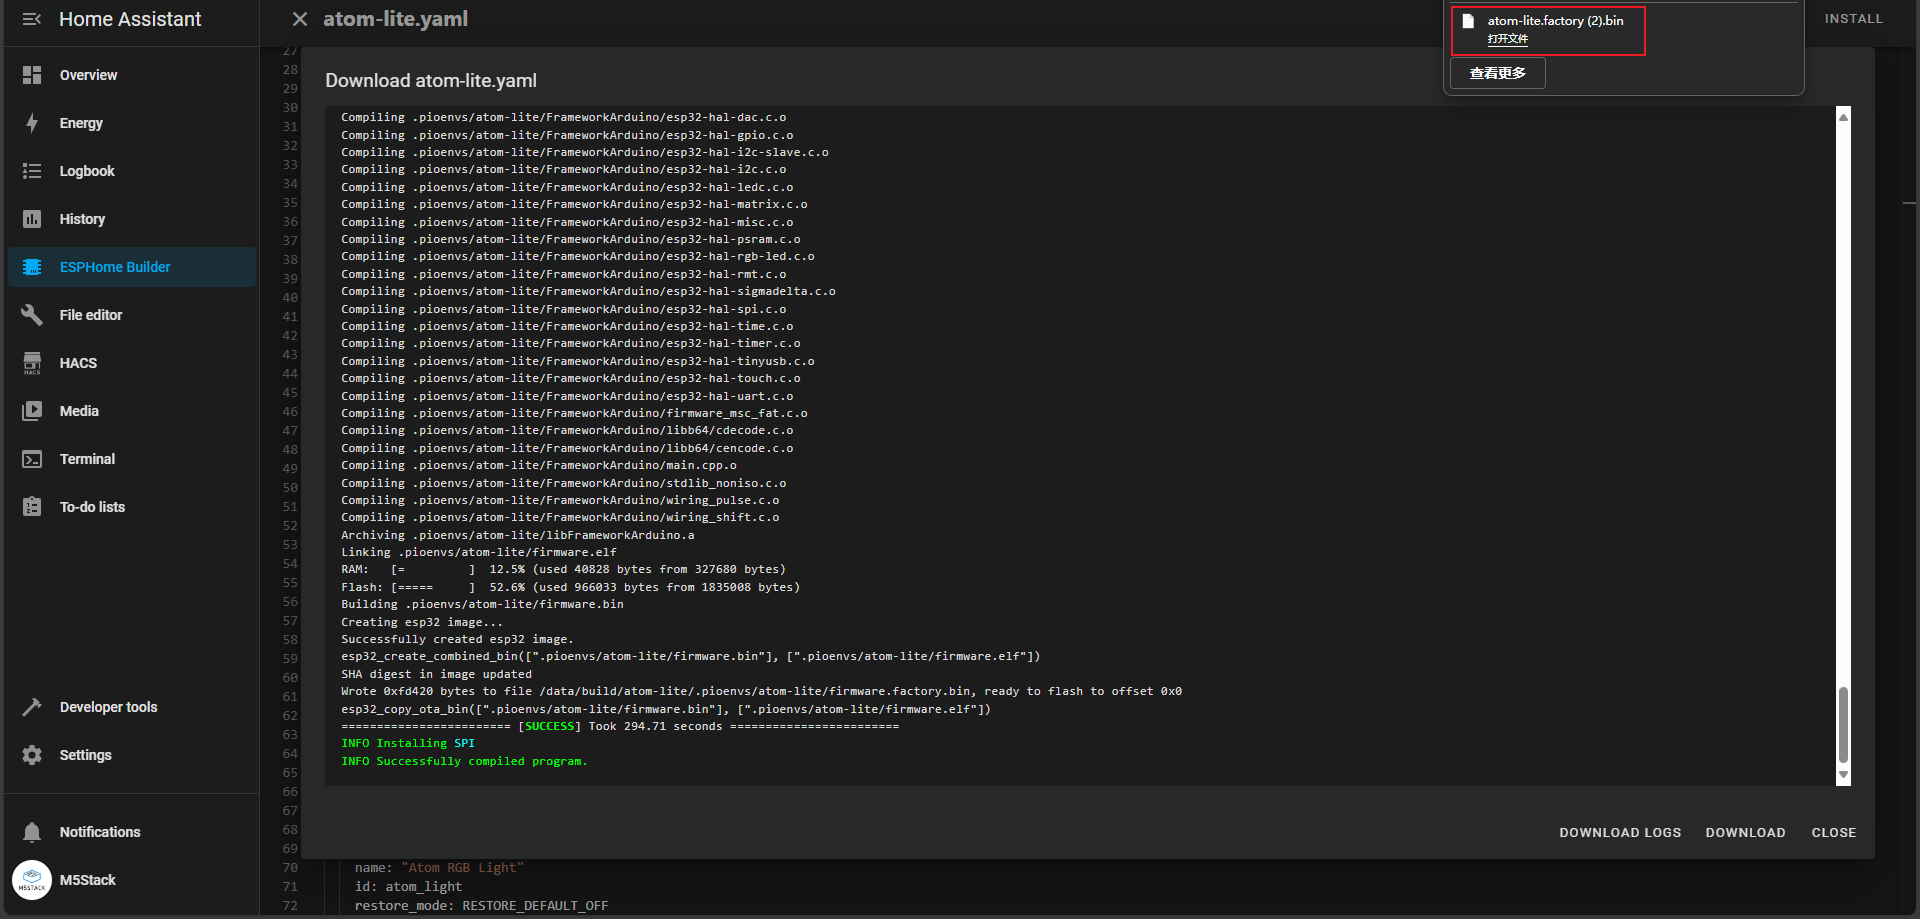Open the Logbook list icon
Viewport: 1920px width, 919px height.
point(32,171)
